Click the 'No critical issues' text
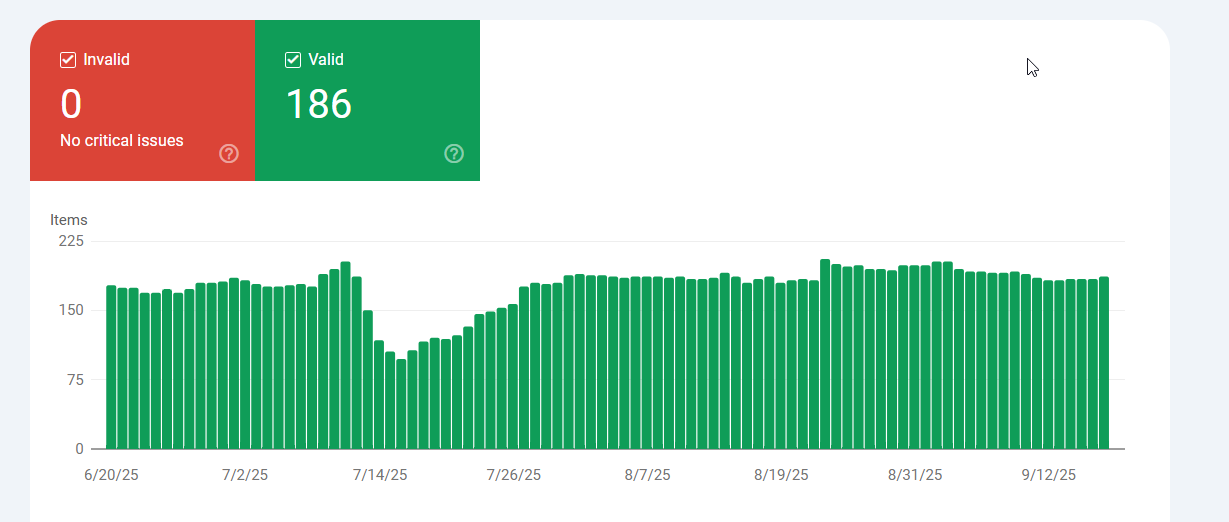This screenshot has width=1229, height=522. pos(122,141)
